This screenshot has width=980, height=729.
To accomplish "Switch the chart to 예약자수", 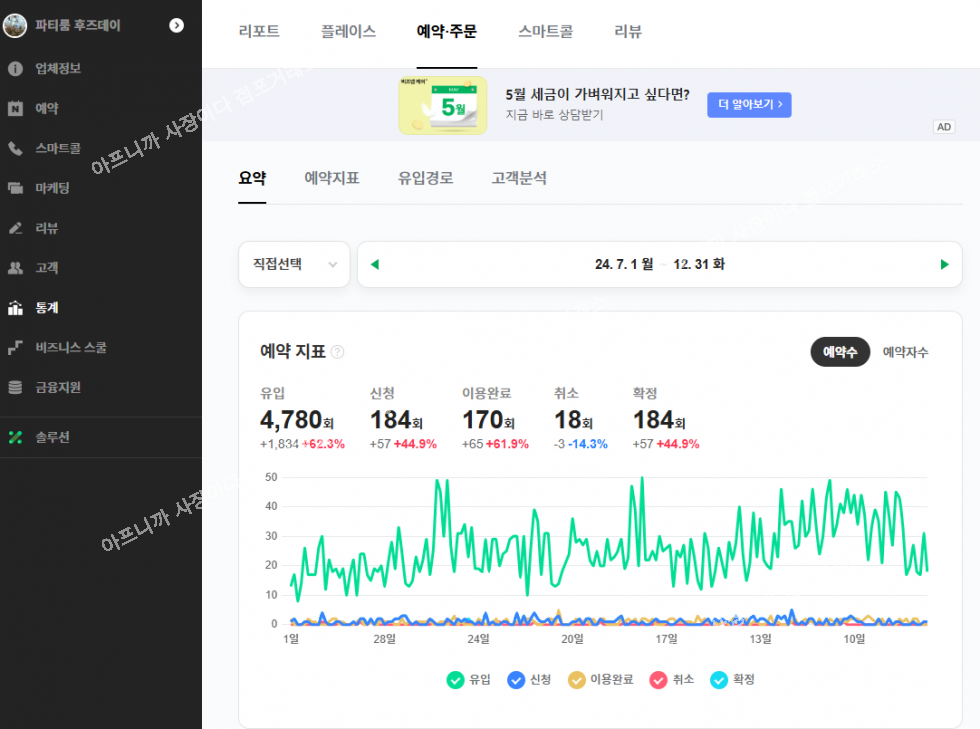I will pos(905,352).
